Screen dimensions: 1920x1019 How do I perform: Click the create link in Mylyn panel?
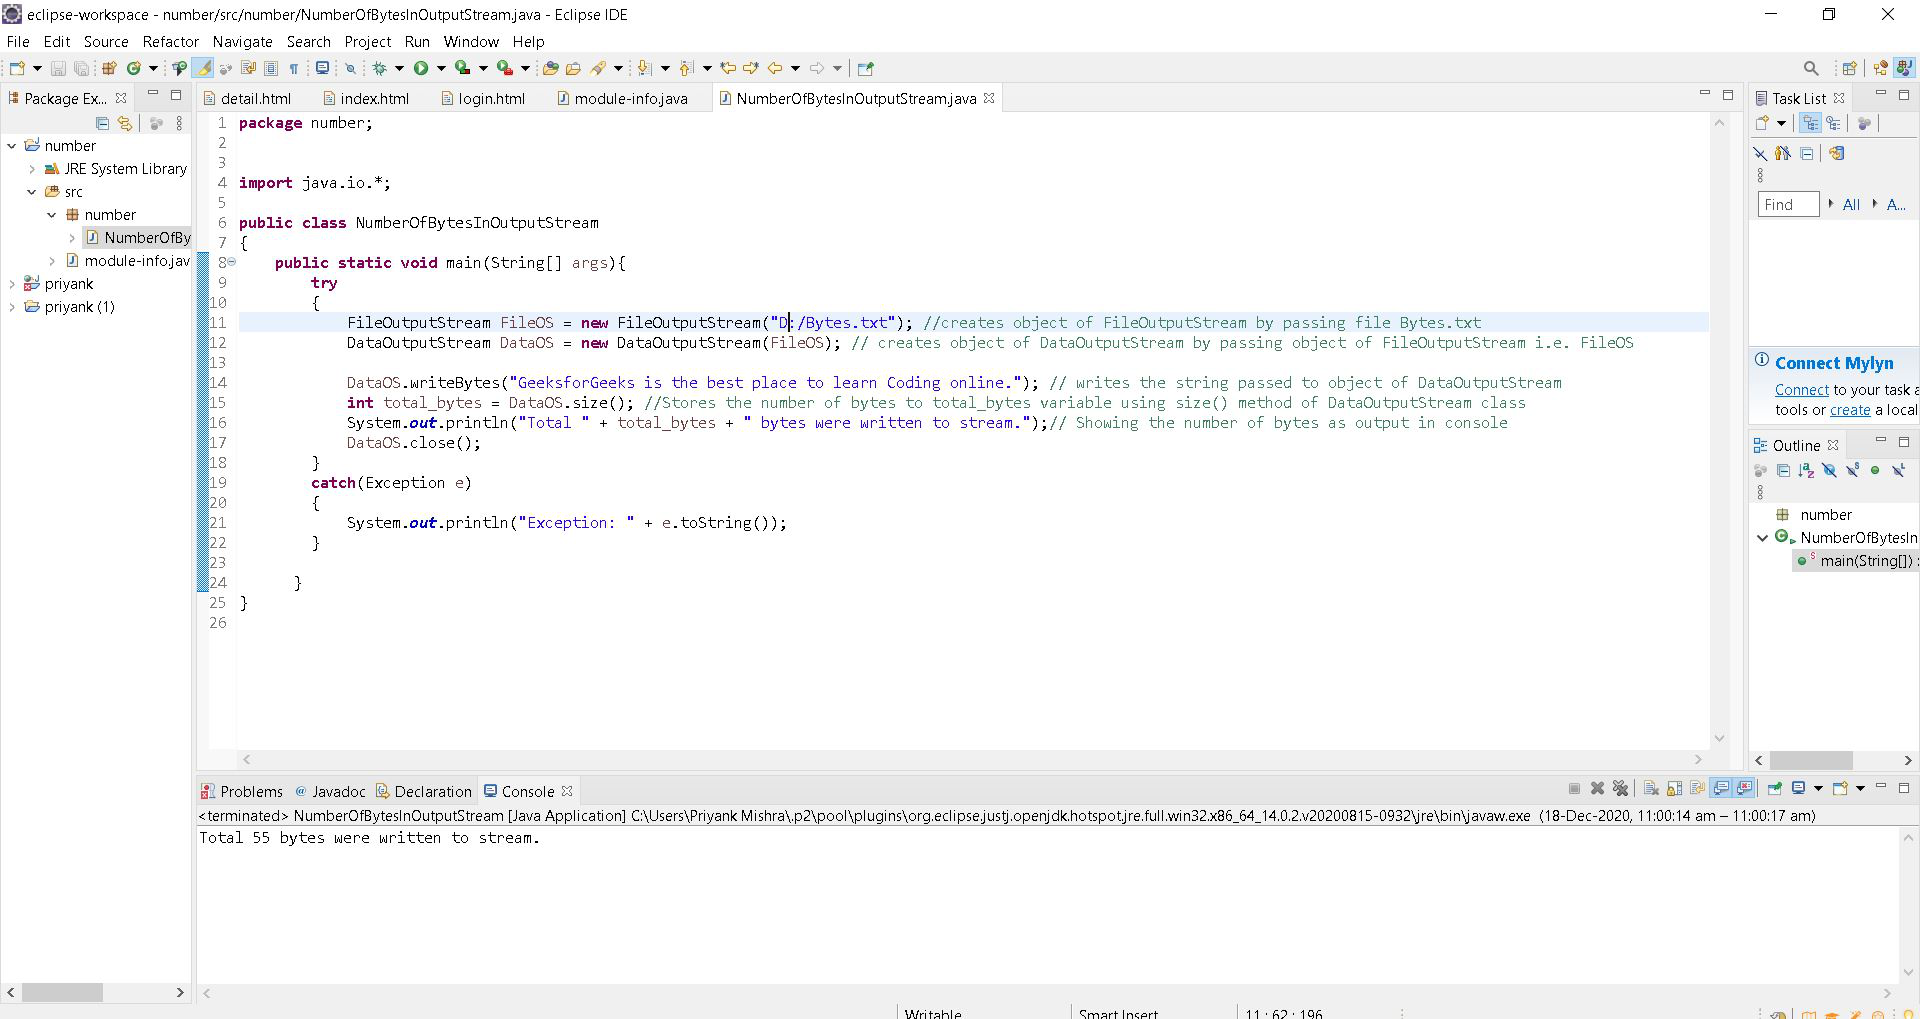(x=1850, y=410)
